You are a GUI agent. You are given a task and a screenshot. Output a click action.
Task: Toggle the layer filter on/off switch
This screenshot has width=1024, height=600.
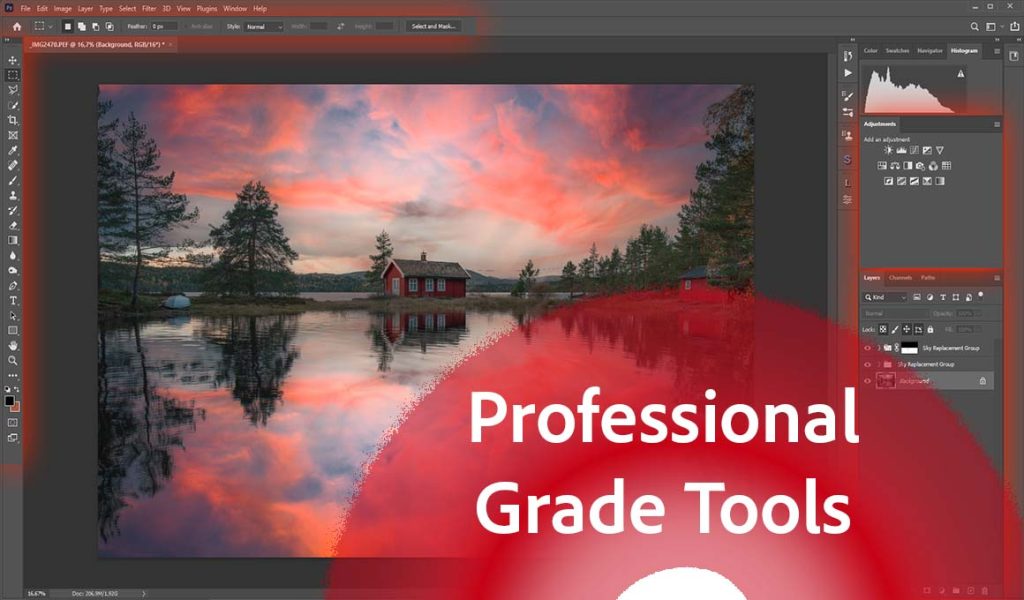[981, 296]
